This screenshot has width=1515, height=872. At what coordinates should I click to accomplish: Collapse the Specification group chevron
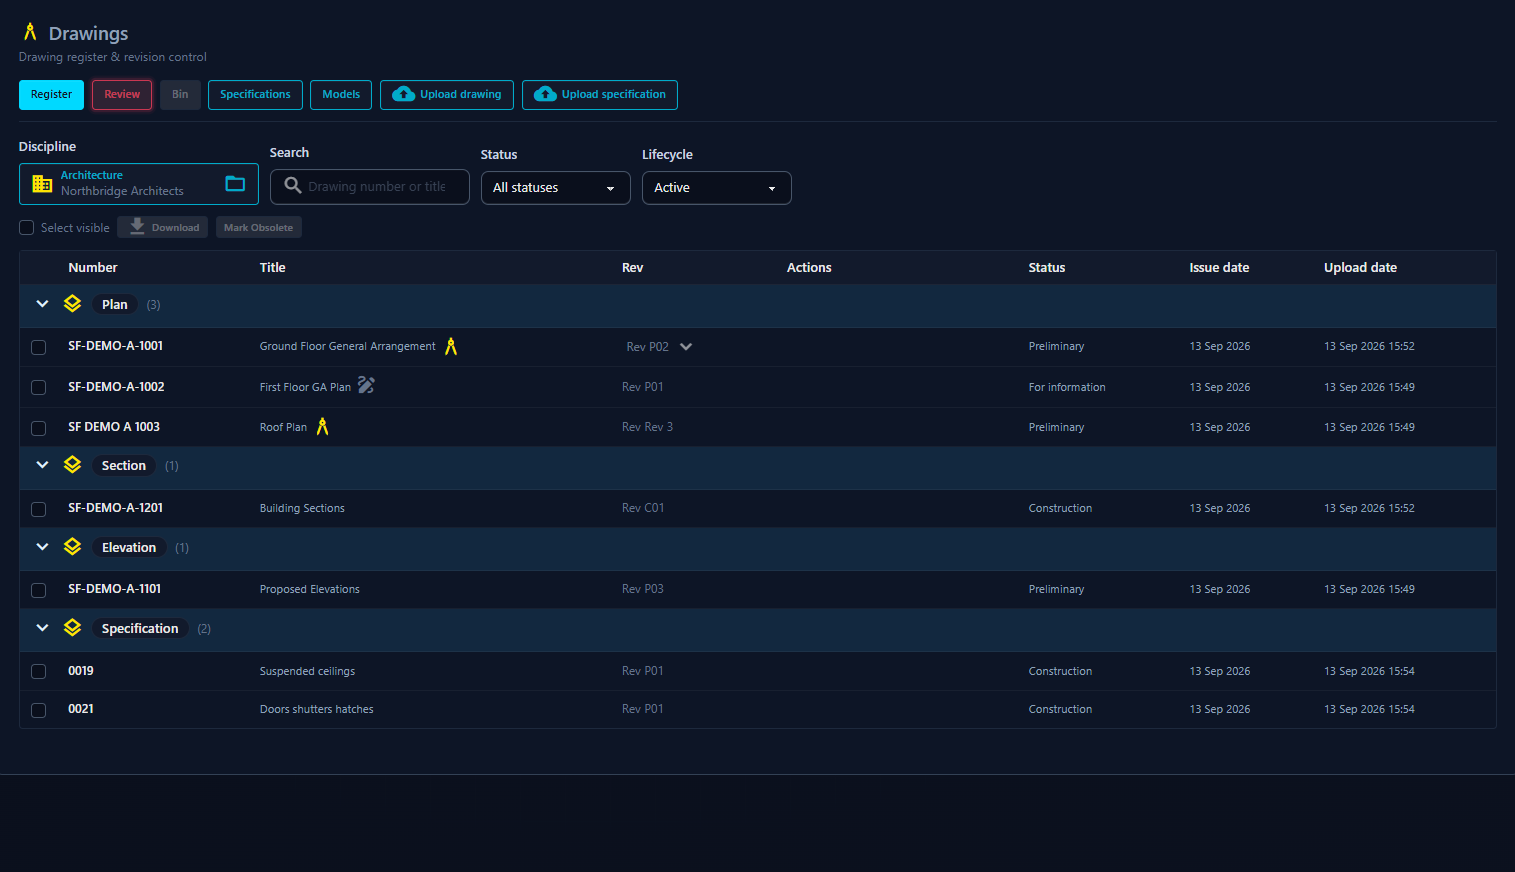(42, 628)
